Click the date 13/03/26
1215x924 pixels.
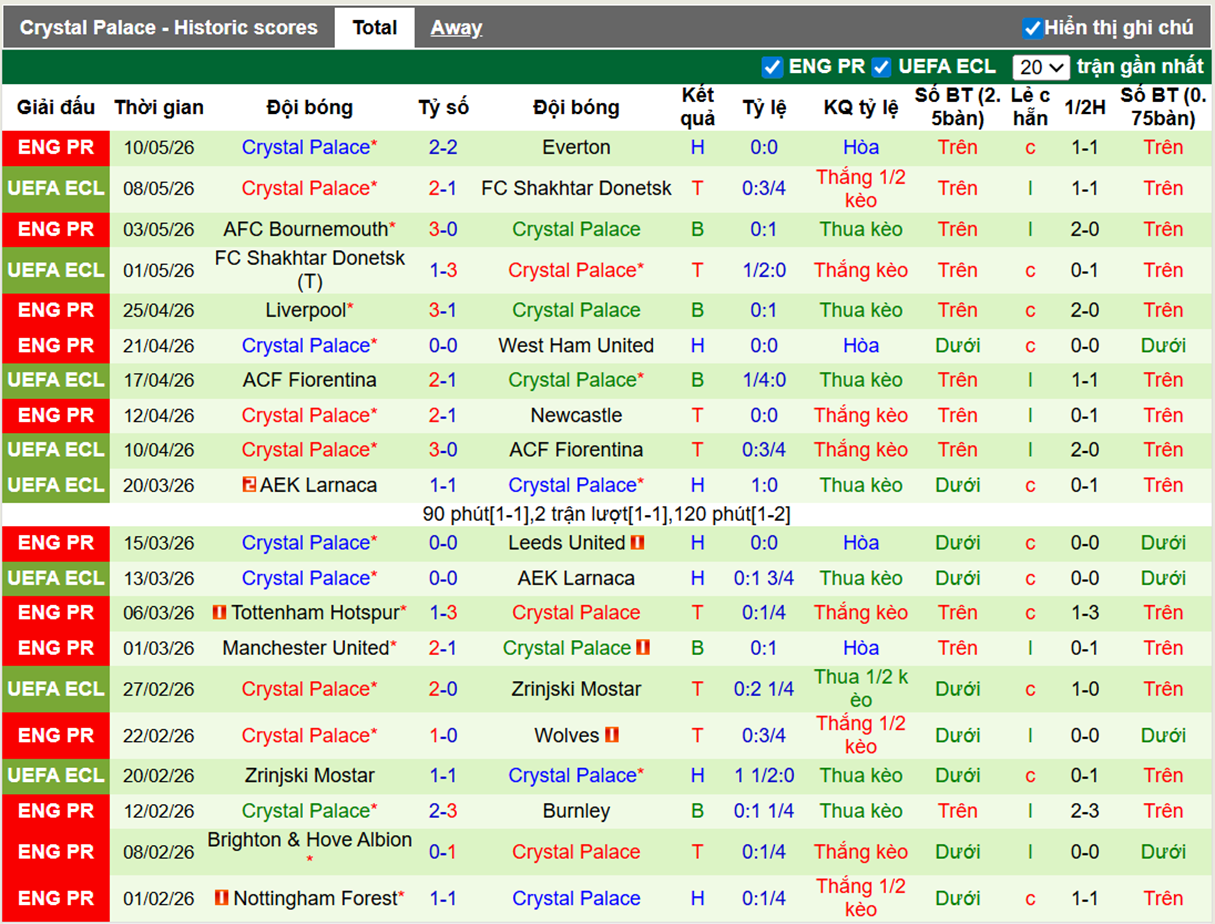coord(159,578)
